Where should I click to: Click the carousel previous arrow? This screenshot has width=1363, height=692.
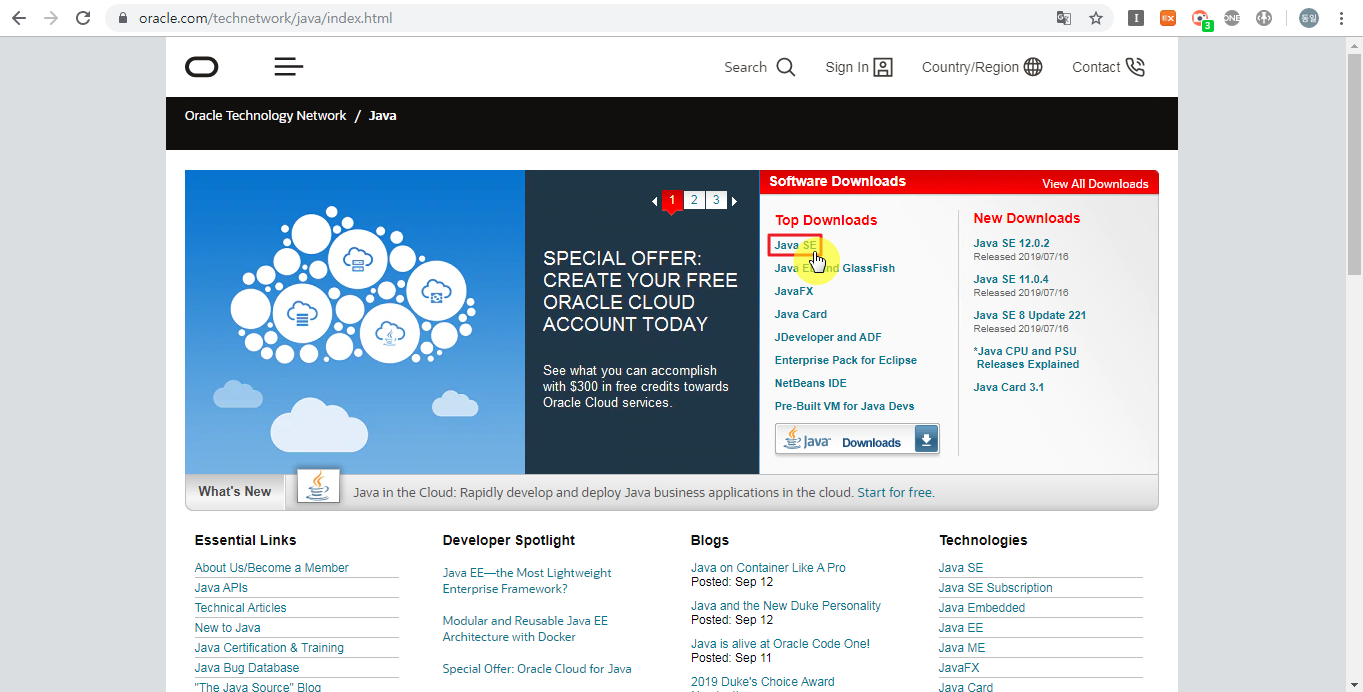(x=654, y=201)
